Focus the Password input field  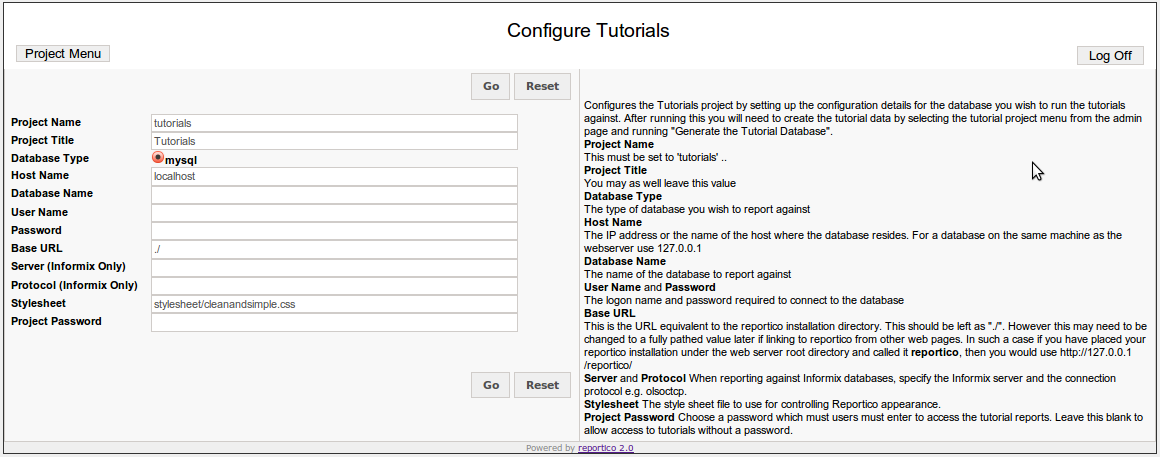coord(334,231)
